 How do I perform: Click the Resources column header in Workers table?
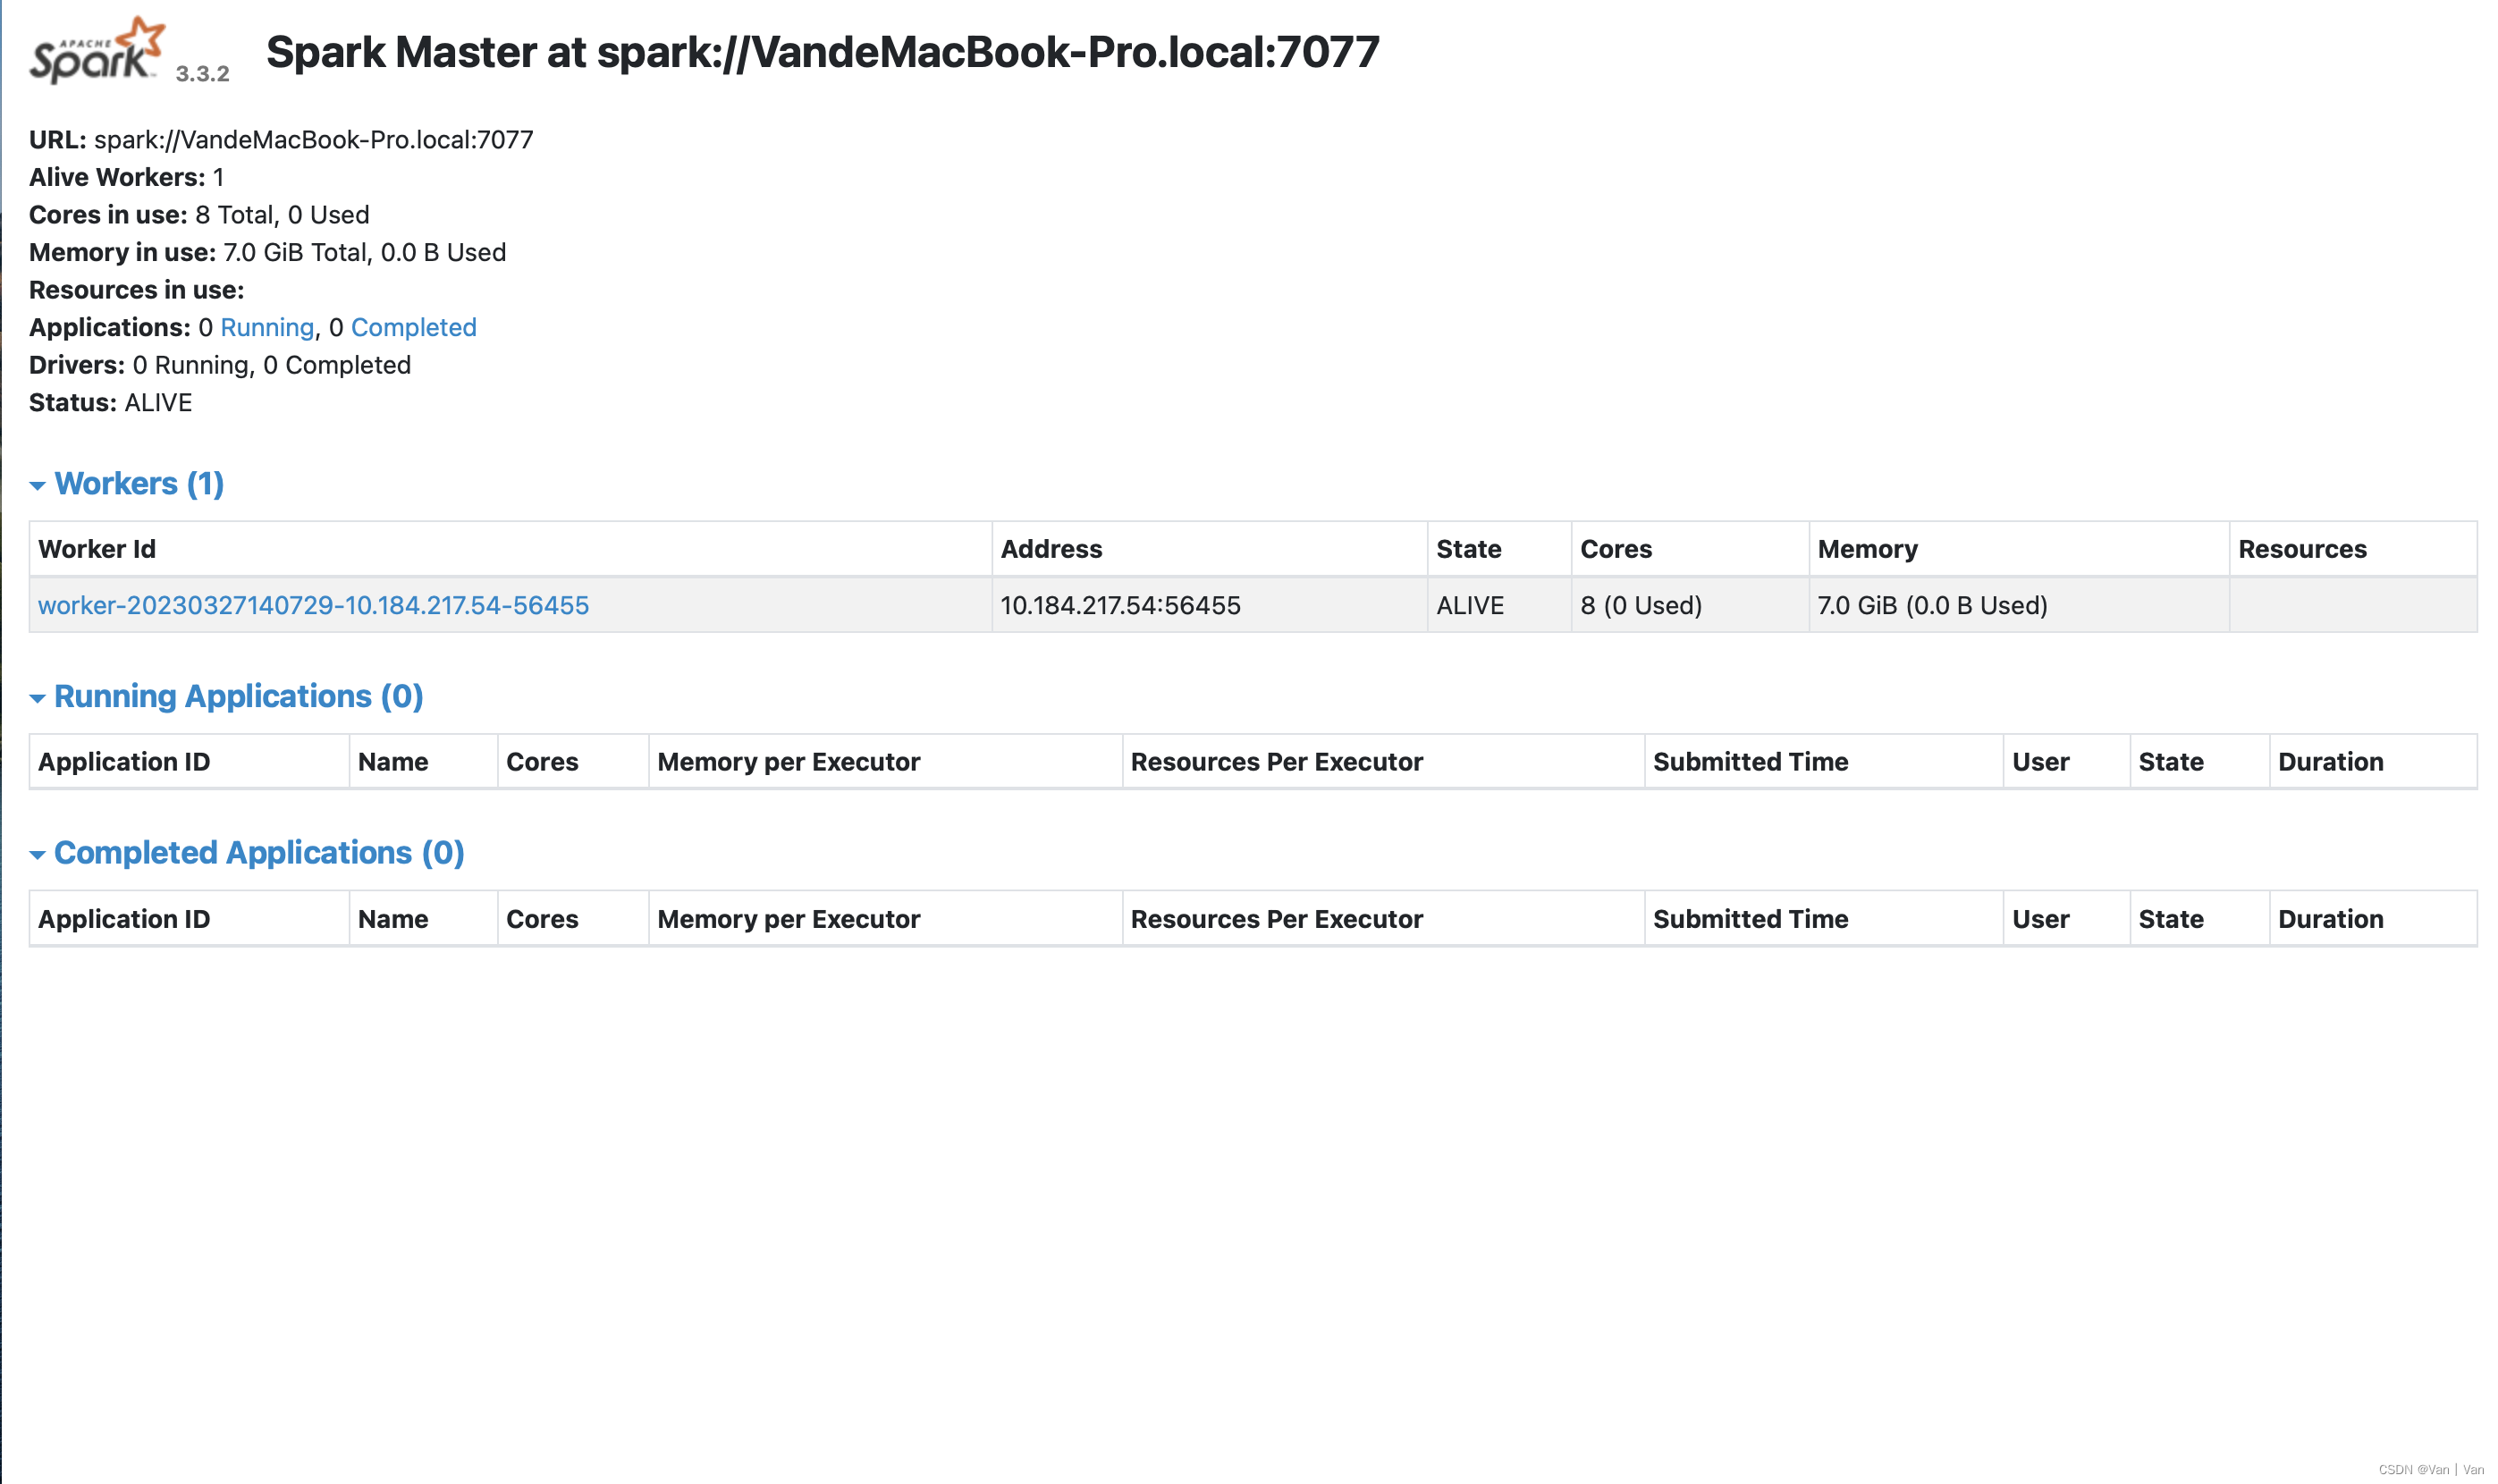[2303, 548]
